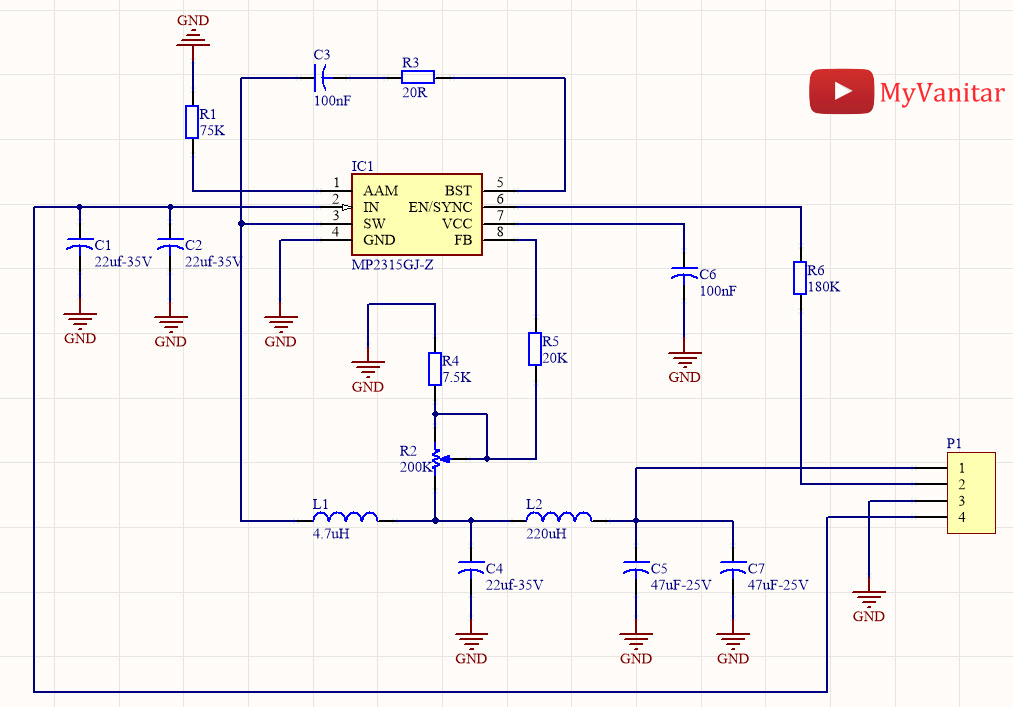Select pin number 5 beside the BST pin
The image size is (1013, 707).
coord(500,183)
